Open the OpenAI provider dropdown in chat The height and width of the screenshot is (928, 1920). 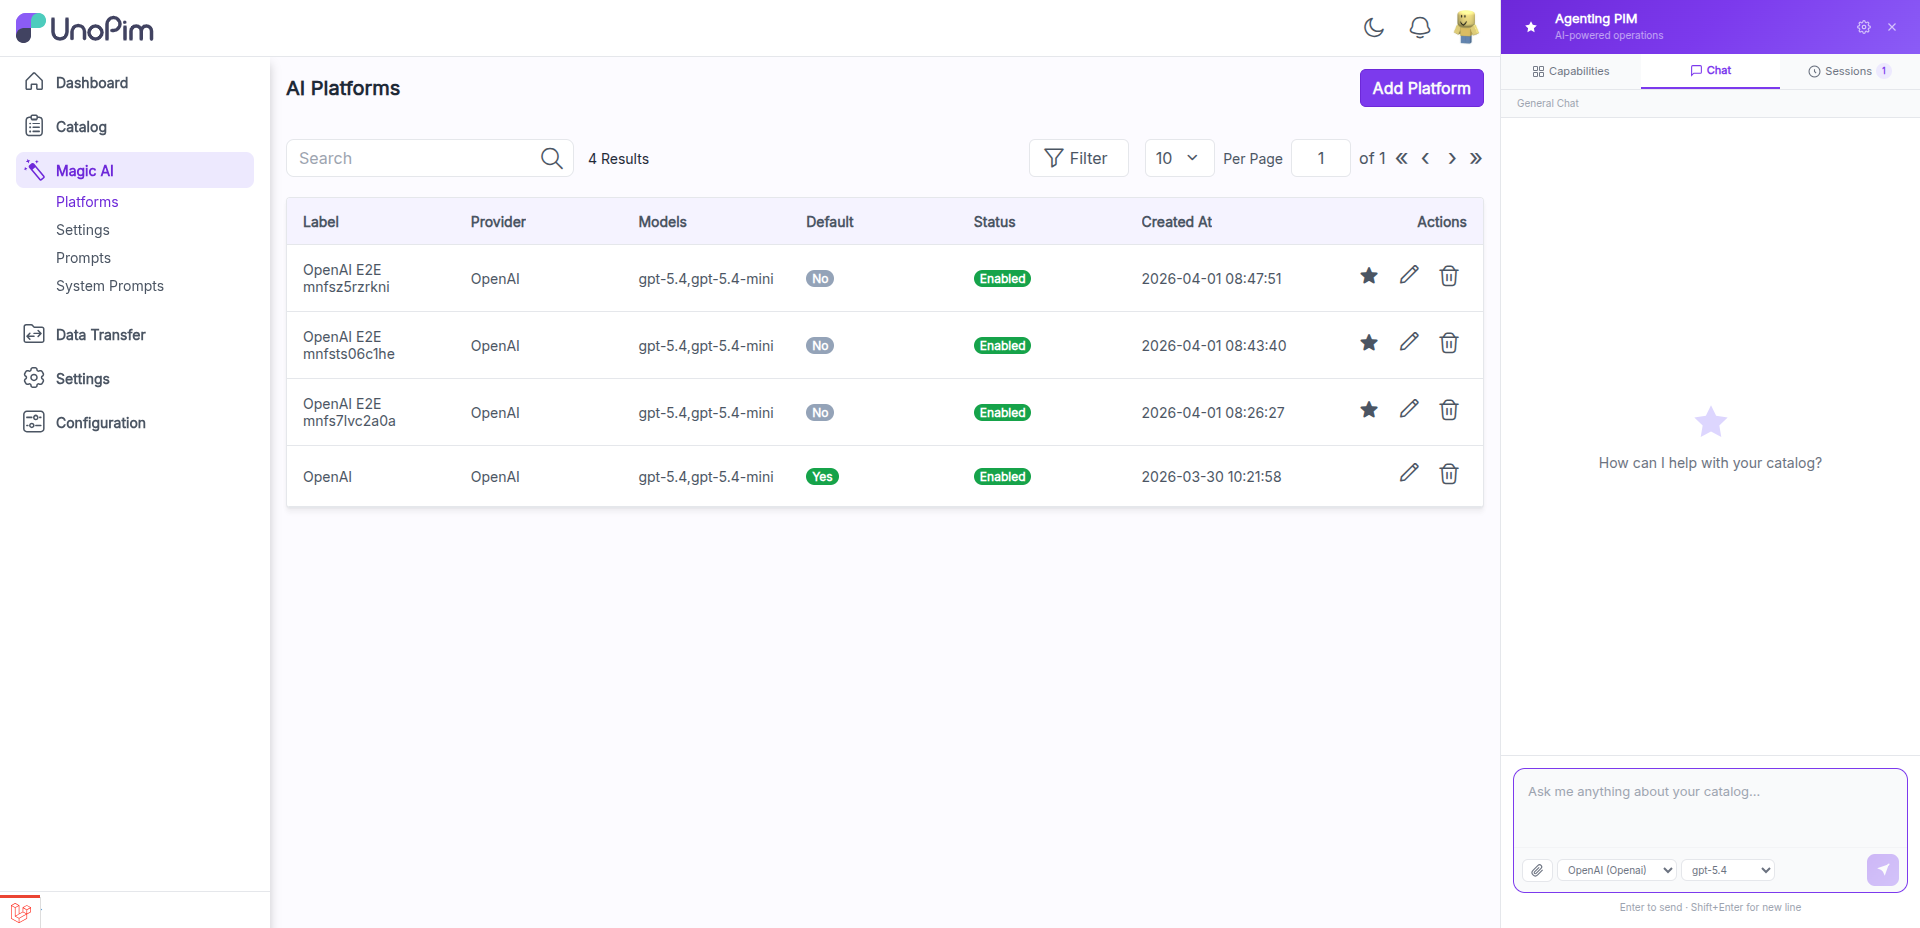coord(1616,870)
